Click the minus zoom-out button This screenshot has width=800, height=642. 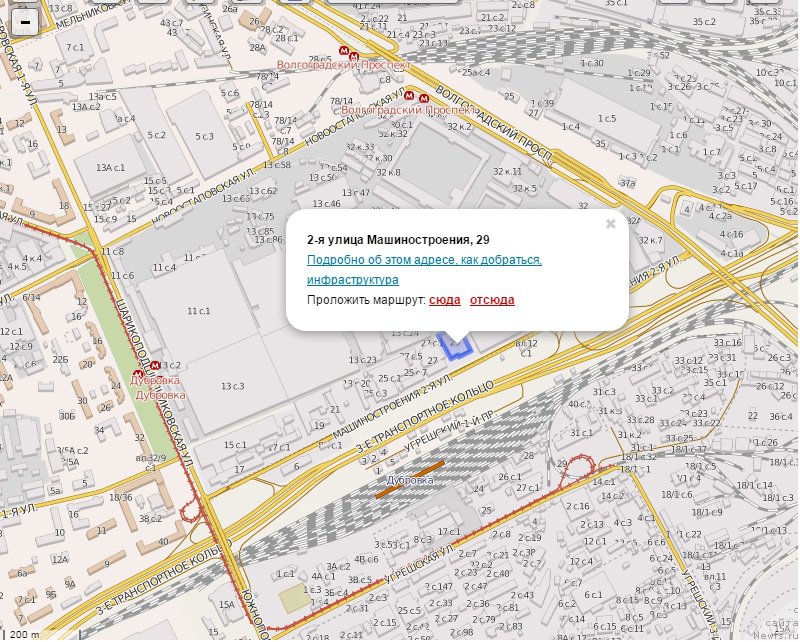pos(24,23)
